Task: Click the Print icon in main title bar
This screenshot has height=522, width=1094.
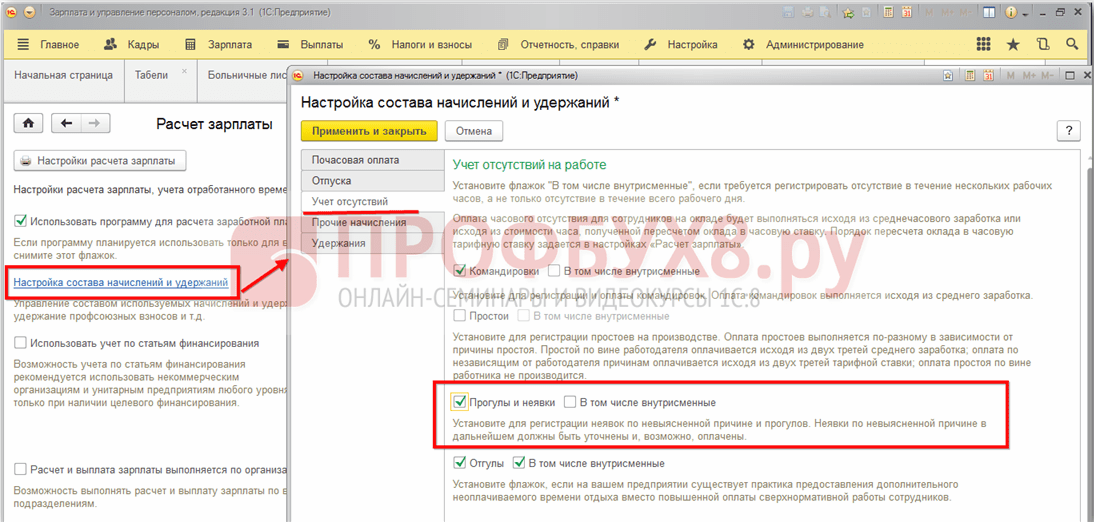Action: tap(807, 12)
